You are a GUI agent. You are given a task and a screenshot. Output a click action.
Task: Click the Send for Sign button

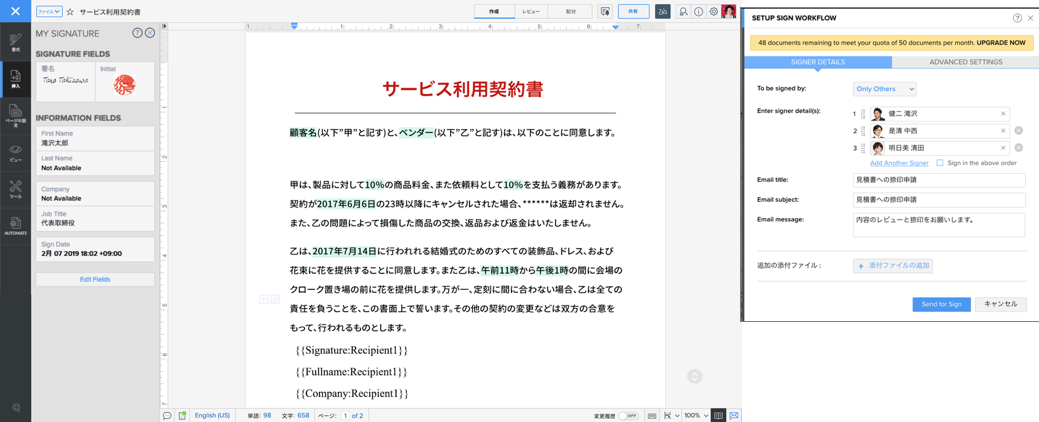point(941,304)
